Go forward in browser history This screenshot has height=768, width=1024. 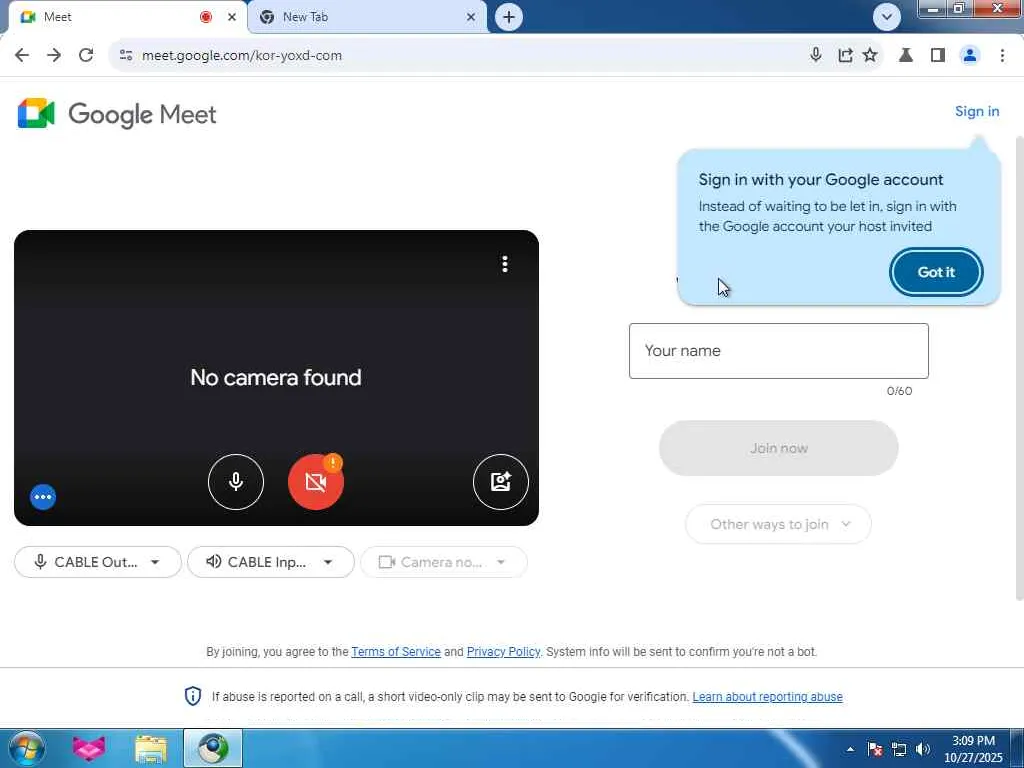[54, 56]
